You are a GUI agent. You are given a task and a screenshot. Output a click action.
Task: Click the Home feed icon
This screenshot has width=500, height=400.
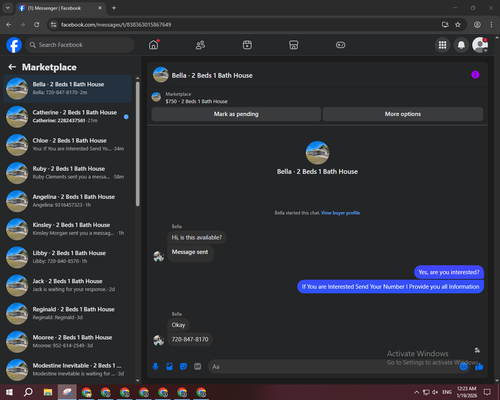point(153,45)
